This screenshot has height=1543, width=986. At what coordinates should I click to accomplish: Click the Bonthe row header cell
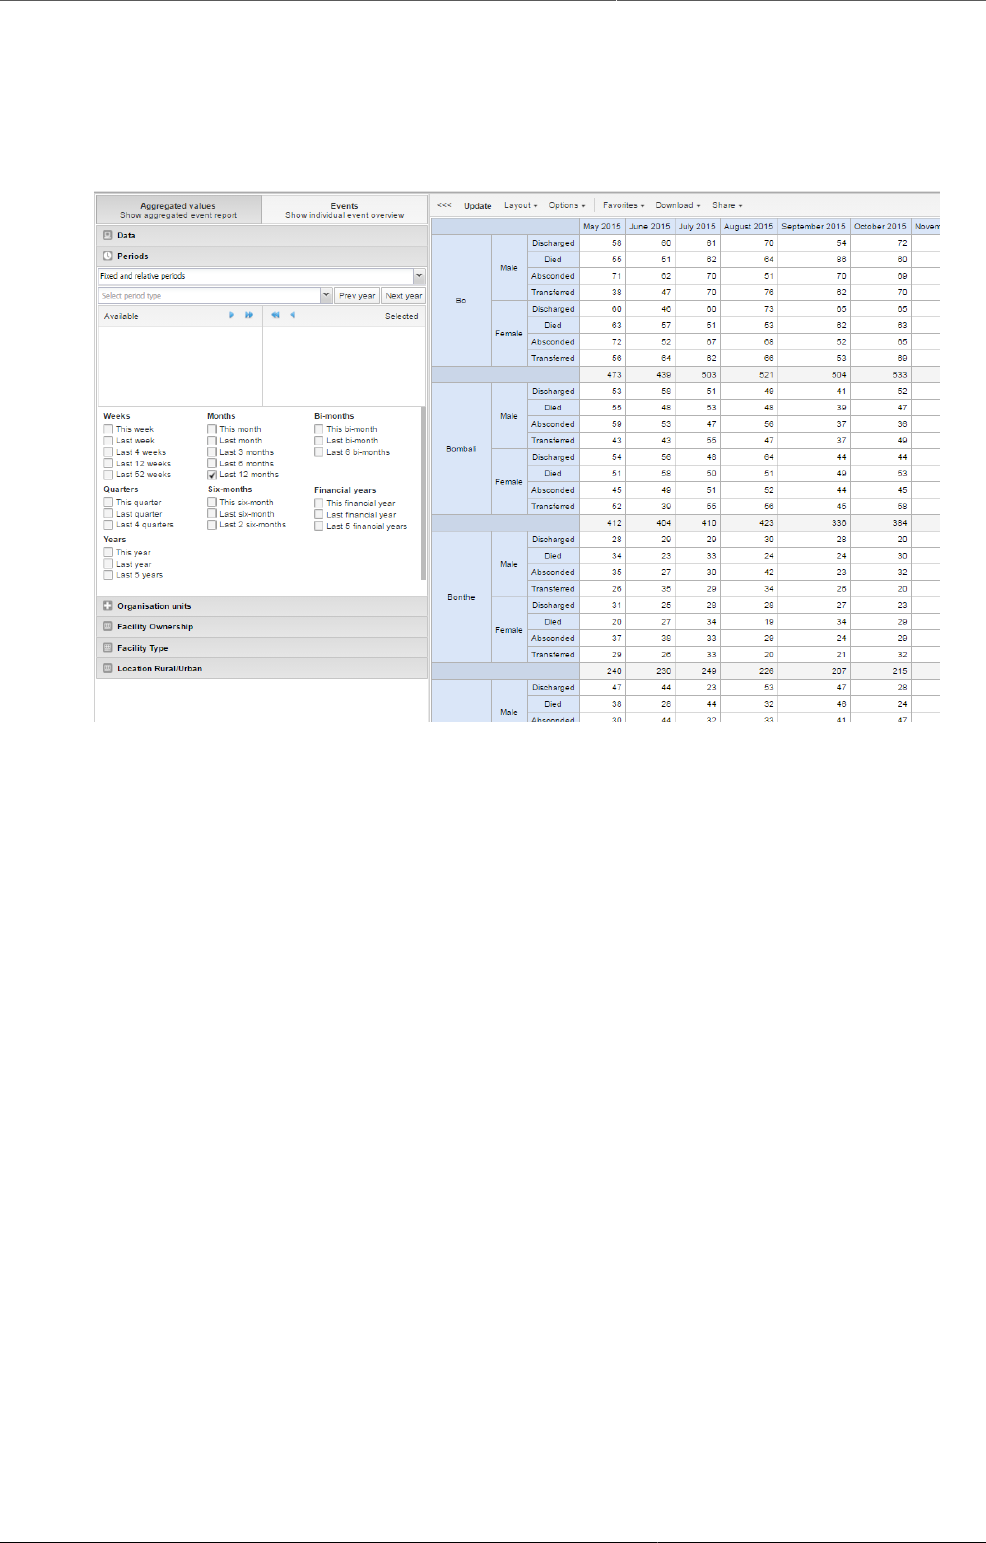[x=461, y=597]
